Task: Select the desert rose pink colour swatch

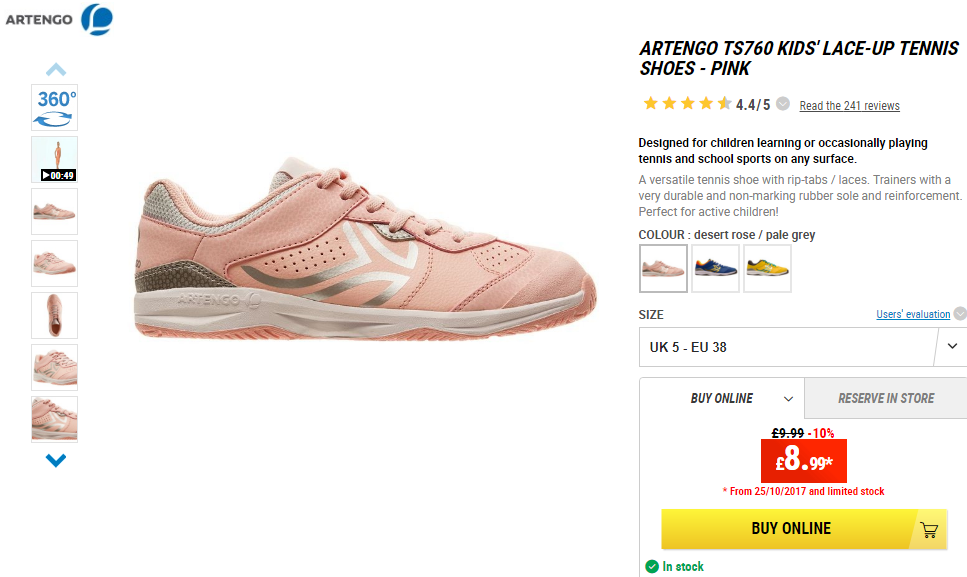Action: coord(664,268)
